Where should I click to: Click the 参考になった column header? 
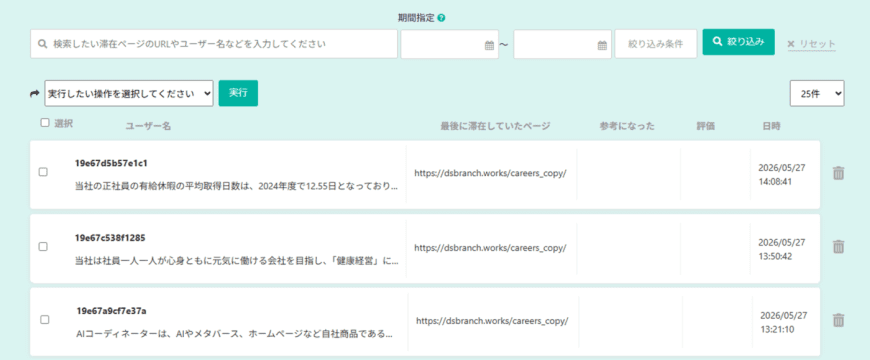pos(627,126)
